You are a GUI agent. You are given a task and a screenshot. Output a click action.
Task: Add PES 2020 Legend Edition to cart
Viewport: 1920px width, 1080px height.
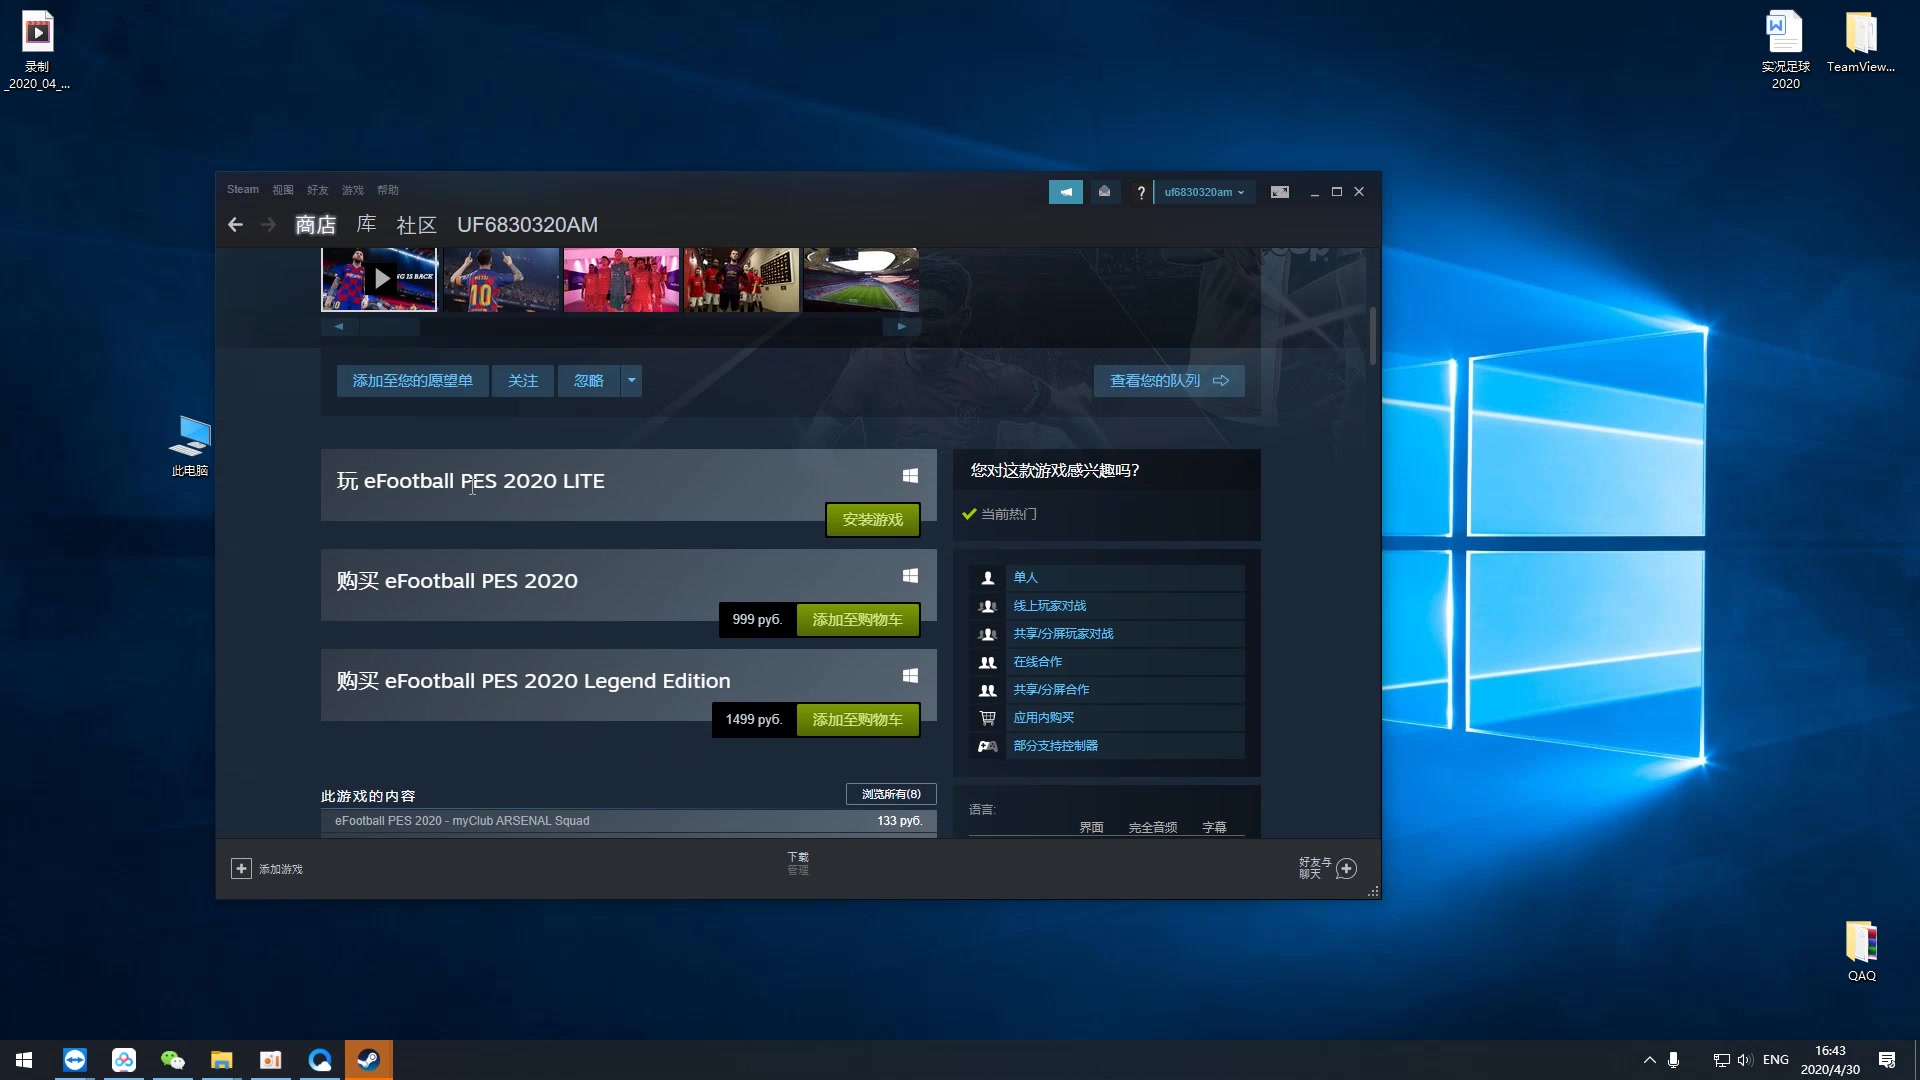point(857,720)
